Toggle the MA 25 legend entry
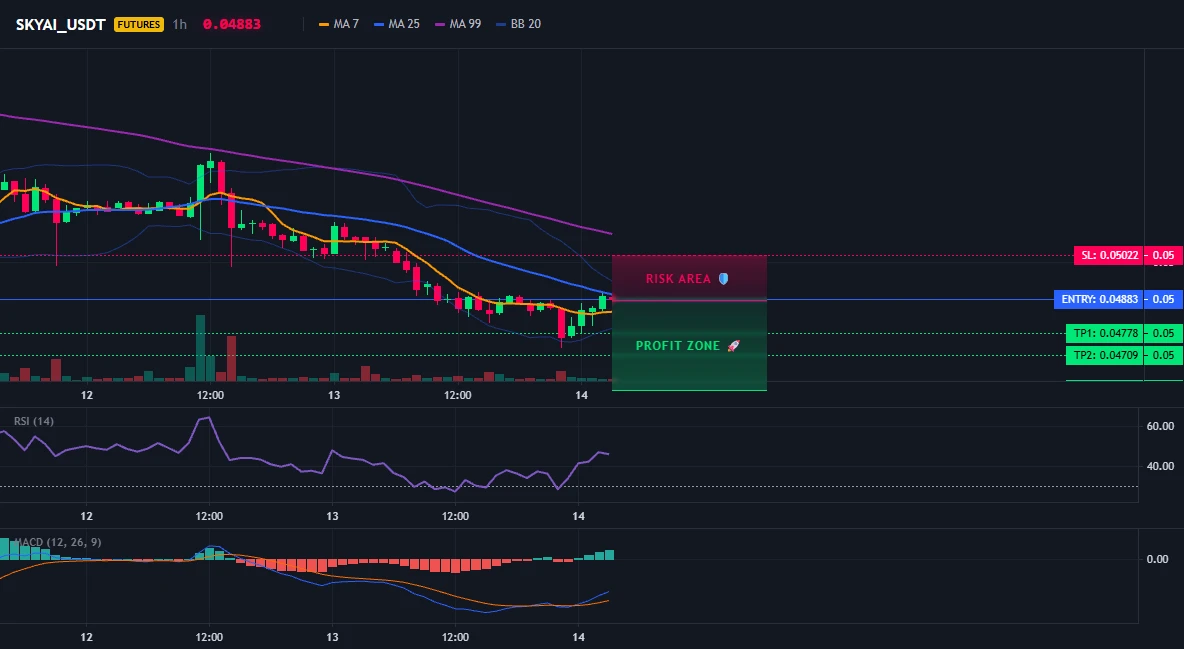The image size is (1184, 649). [396, 24]
